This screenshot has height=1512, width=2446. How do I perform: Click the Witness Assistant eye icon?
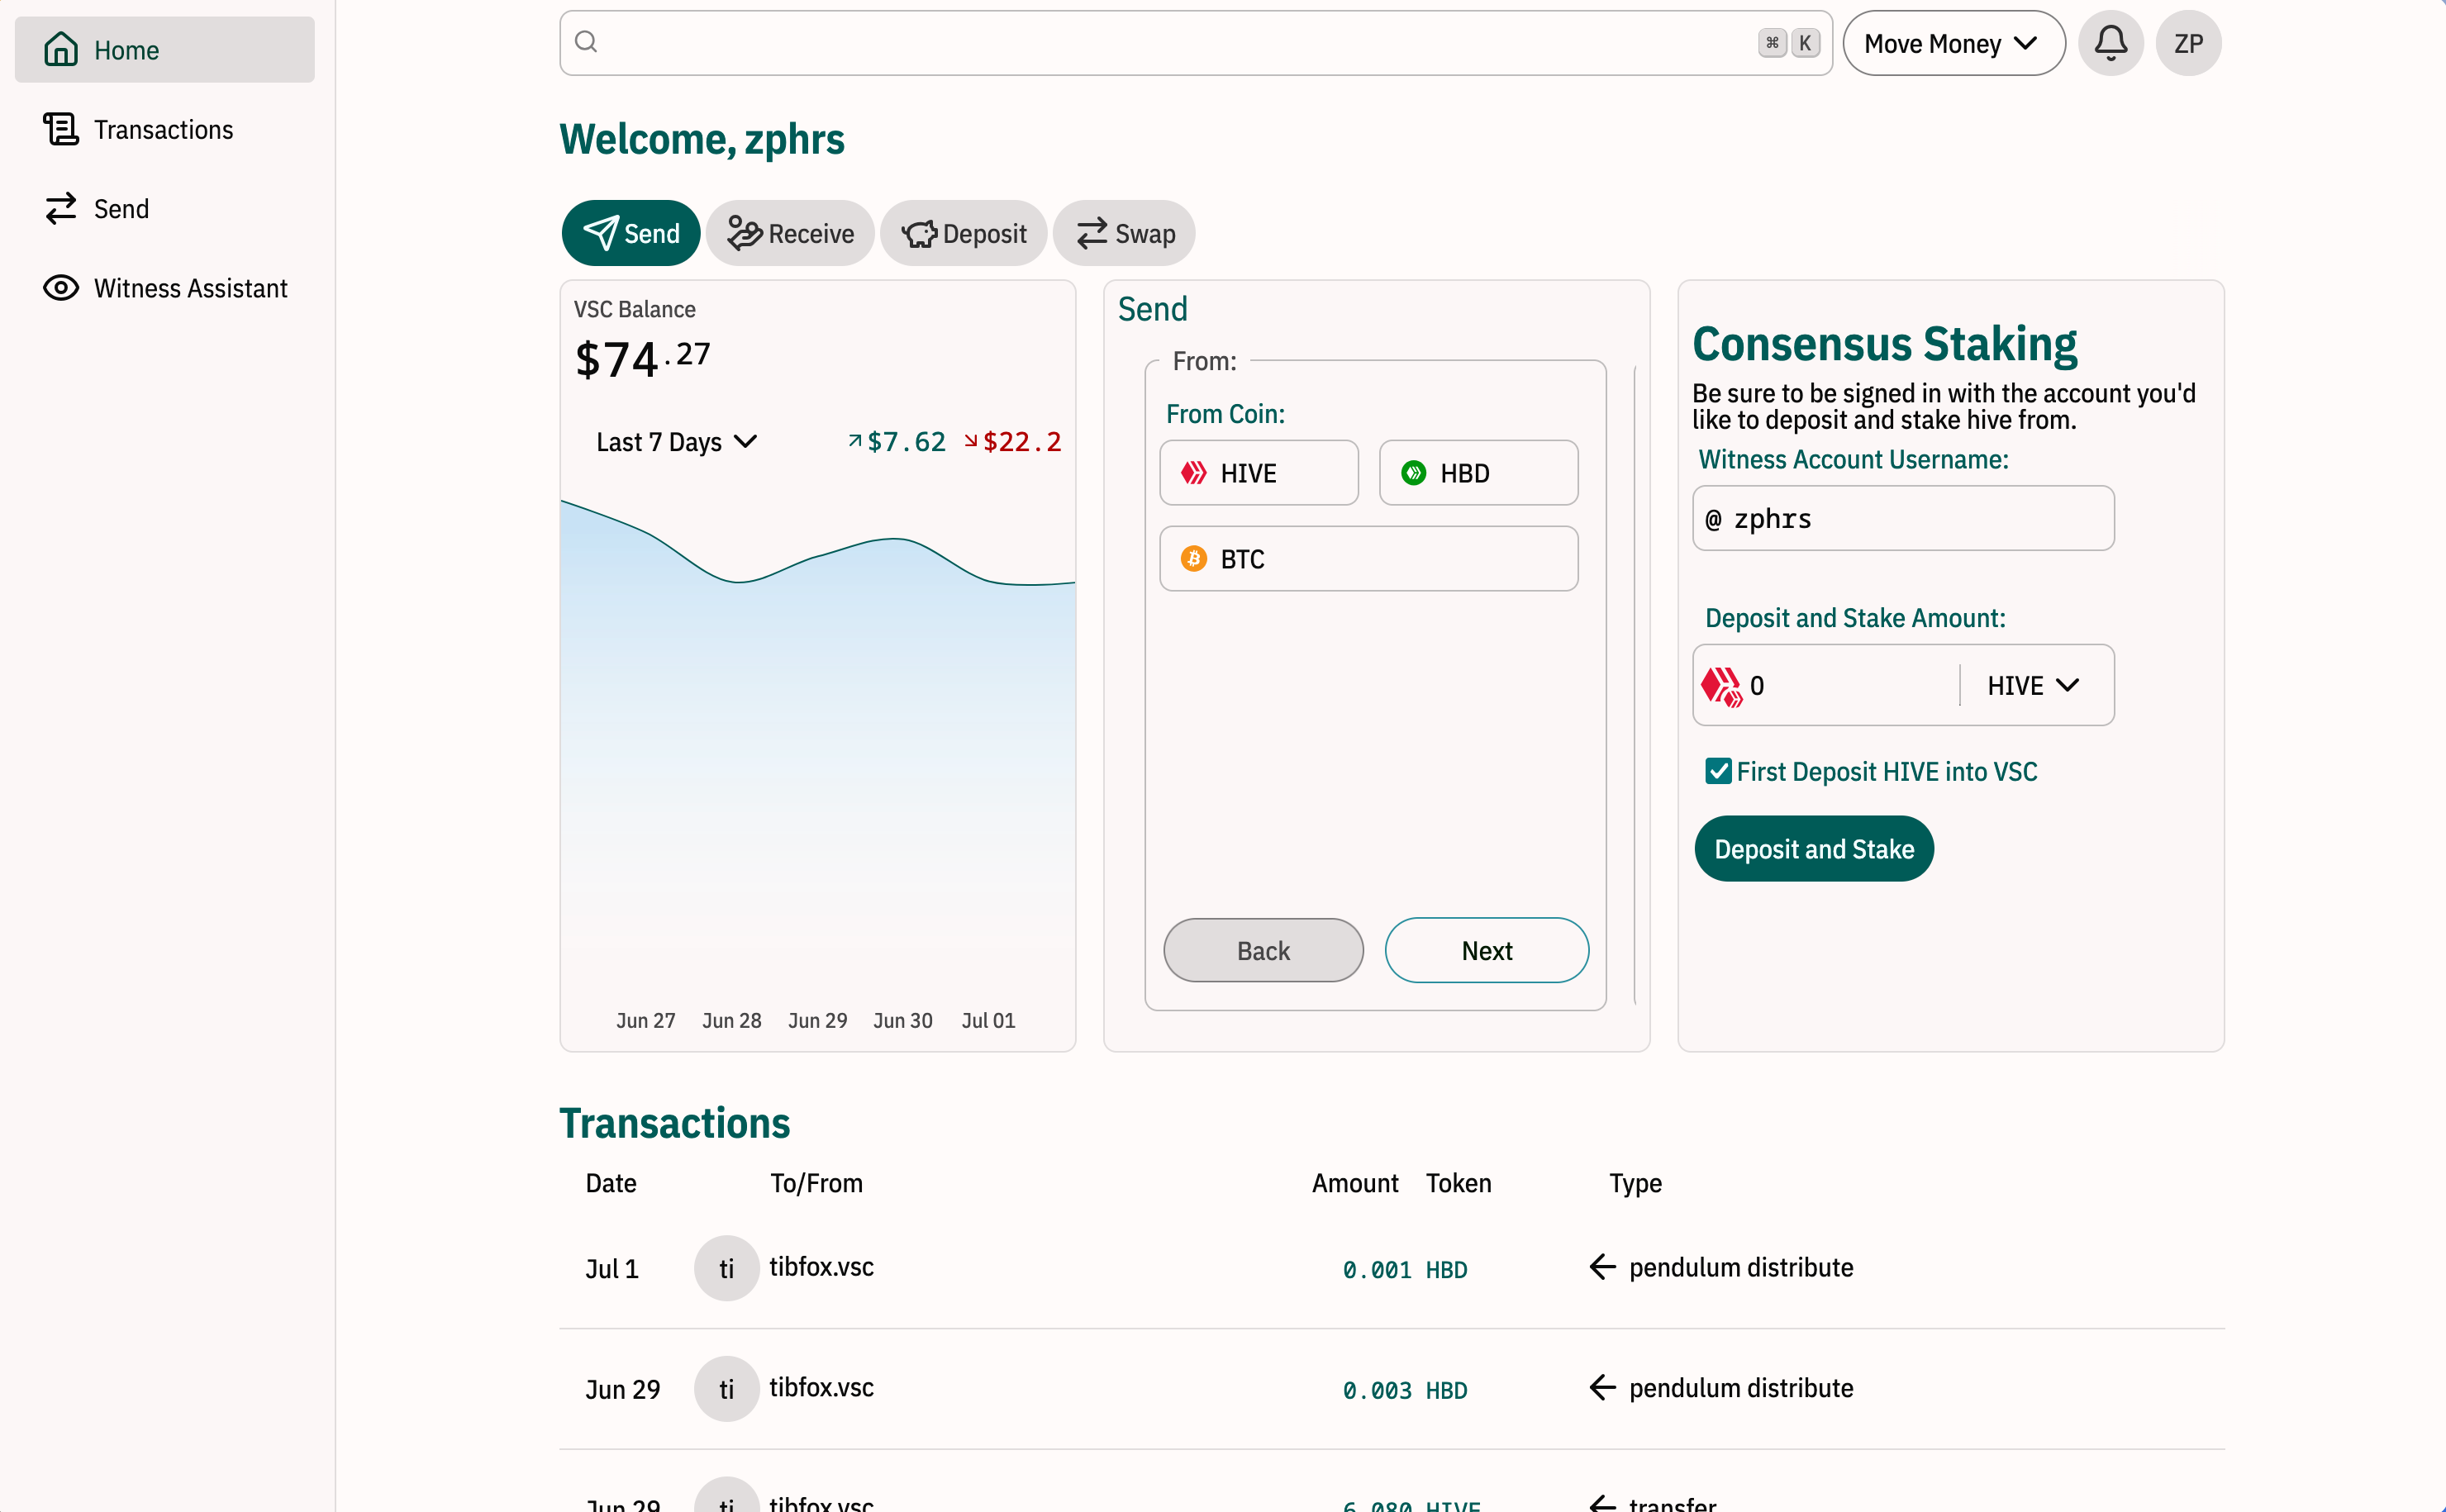(x=61, y=288)
